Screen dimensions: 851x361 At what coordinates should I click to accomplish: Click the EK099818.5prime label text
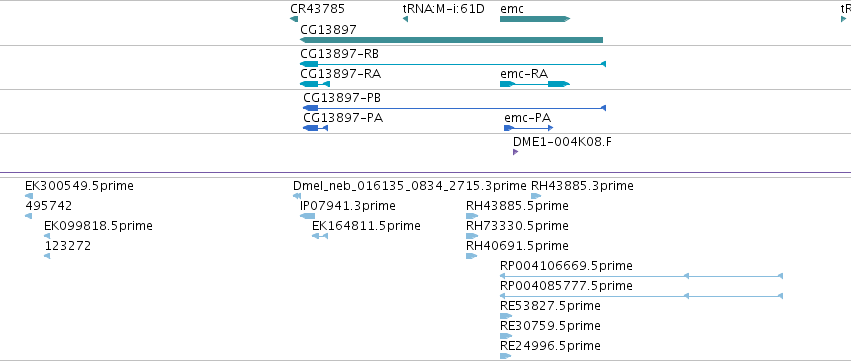coord(98,226)
